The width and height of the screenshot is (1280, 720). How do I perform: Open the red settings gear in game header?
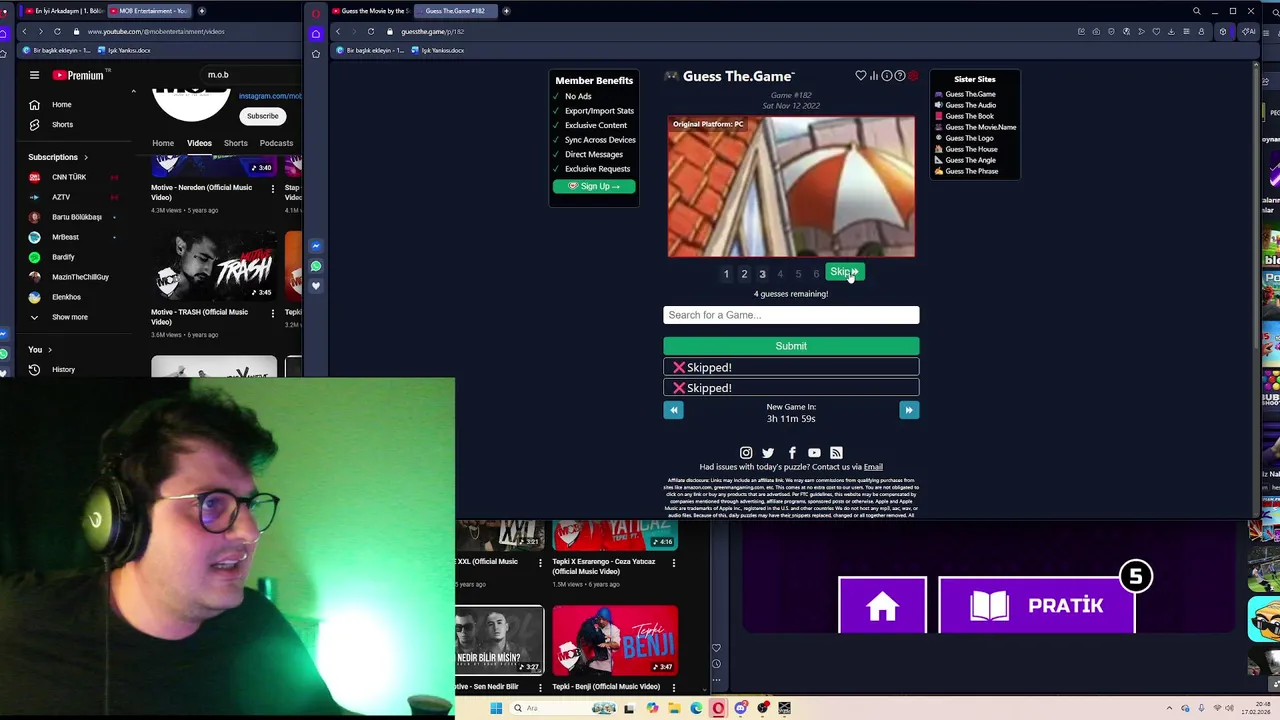click(x=912, y=76)
